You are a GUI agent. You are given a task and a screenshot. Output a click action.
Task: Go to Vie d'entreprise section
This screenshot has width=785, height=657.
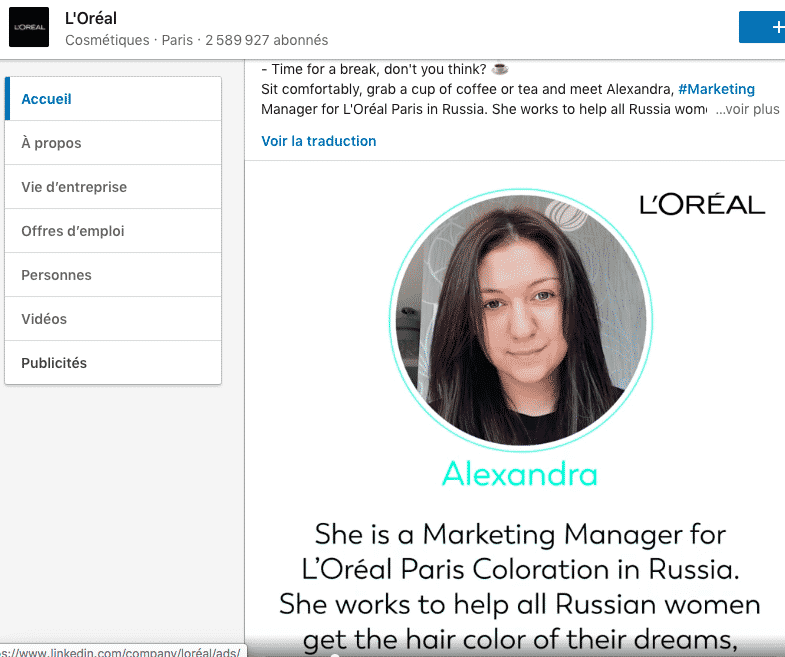tap(113, 187)
